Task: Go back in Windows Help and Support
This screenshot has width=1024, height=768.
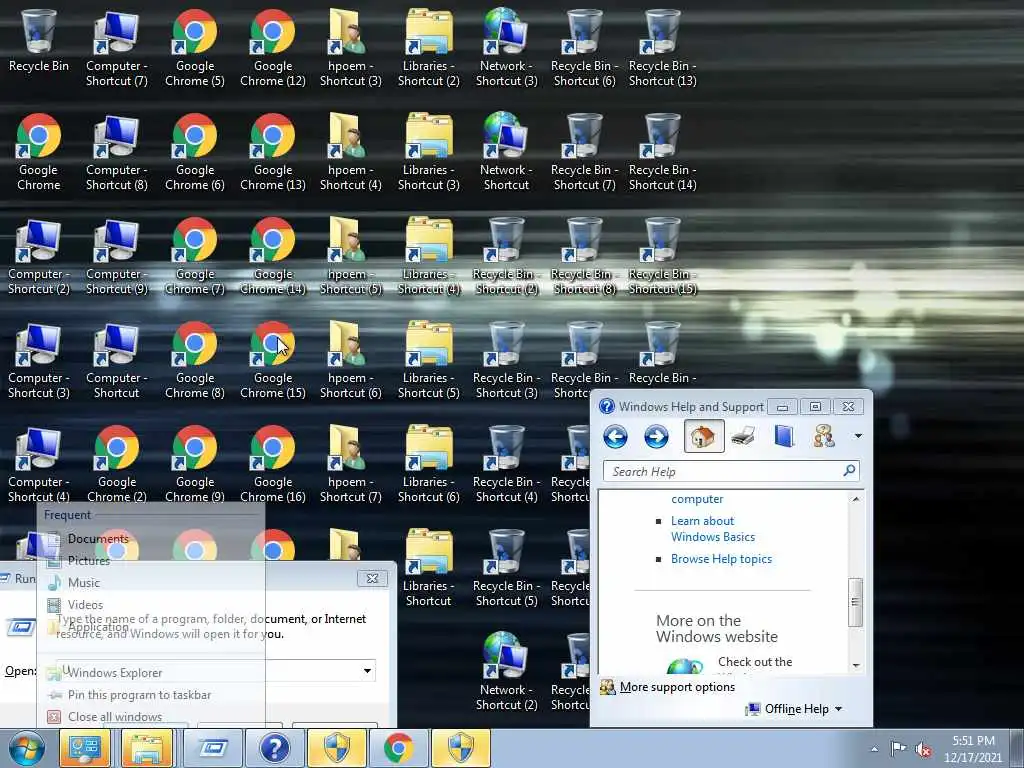Action: [x=615, y=436]
